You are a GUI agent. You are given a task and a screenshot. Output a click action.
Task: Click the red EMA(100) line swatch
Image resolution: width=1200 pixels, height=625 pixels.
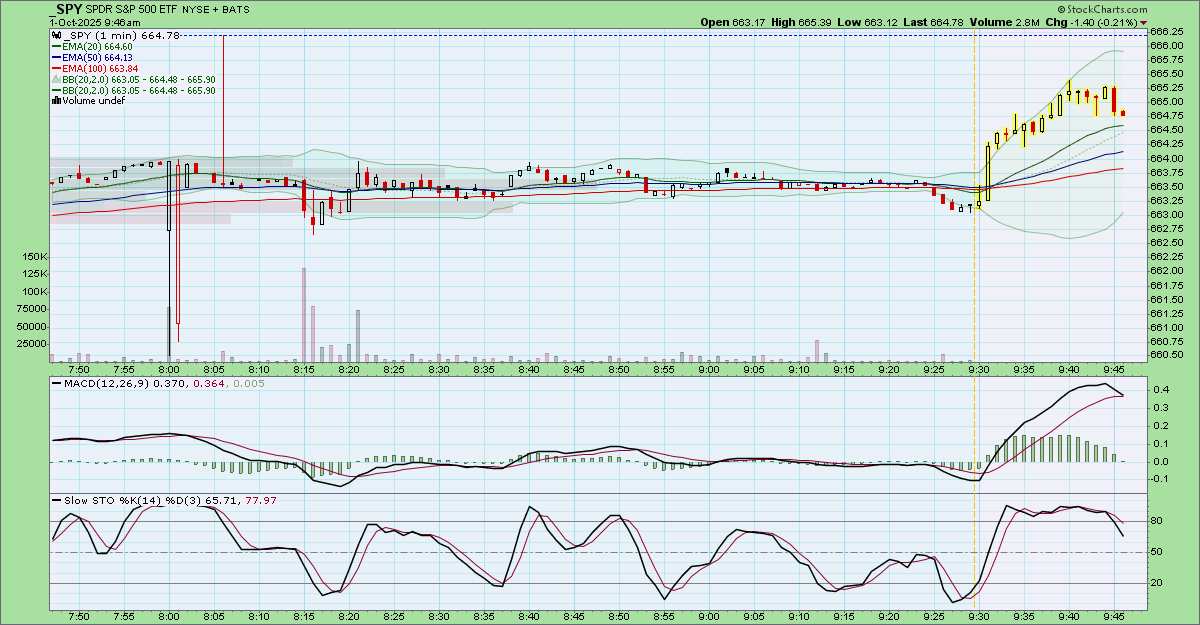click(56, 69)
